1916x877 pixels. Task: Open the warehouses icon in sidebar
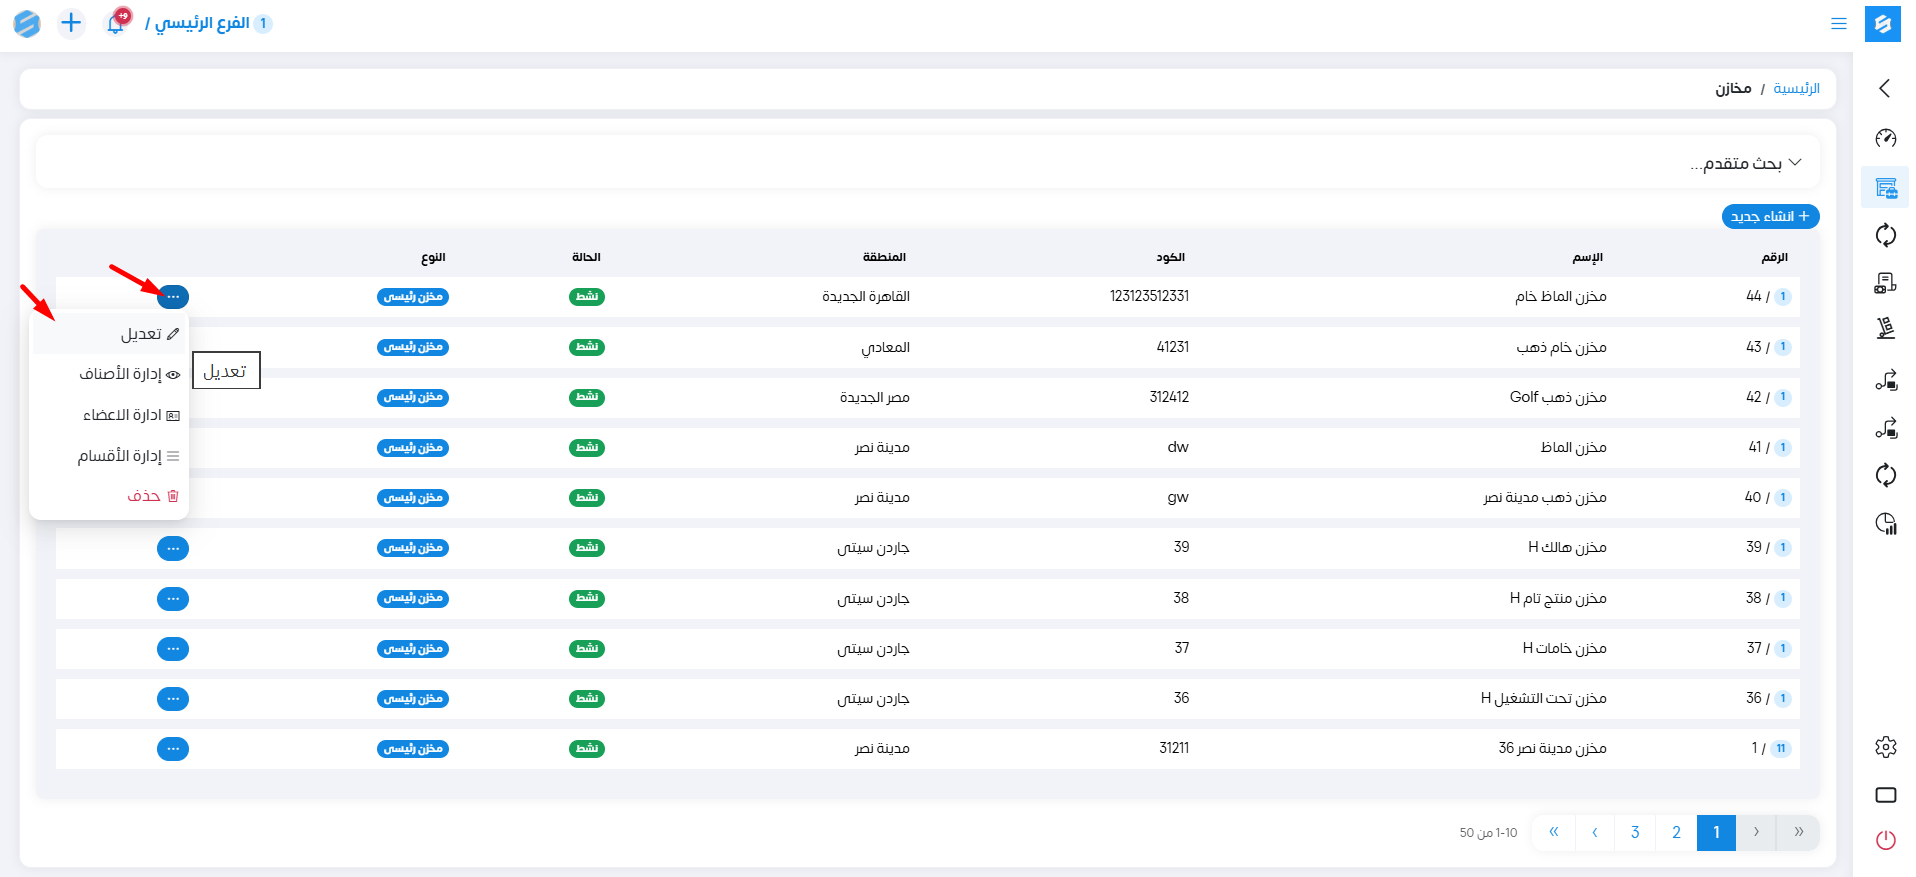coord(1885,187)
